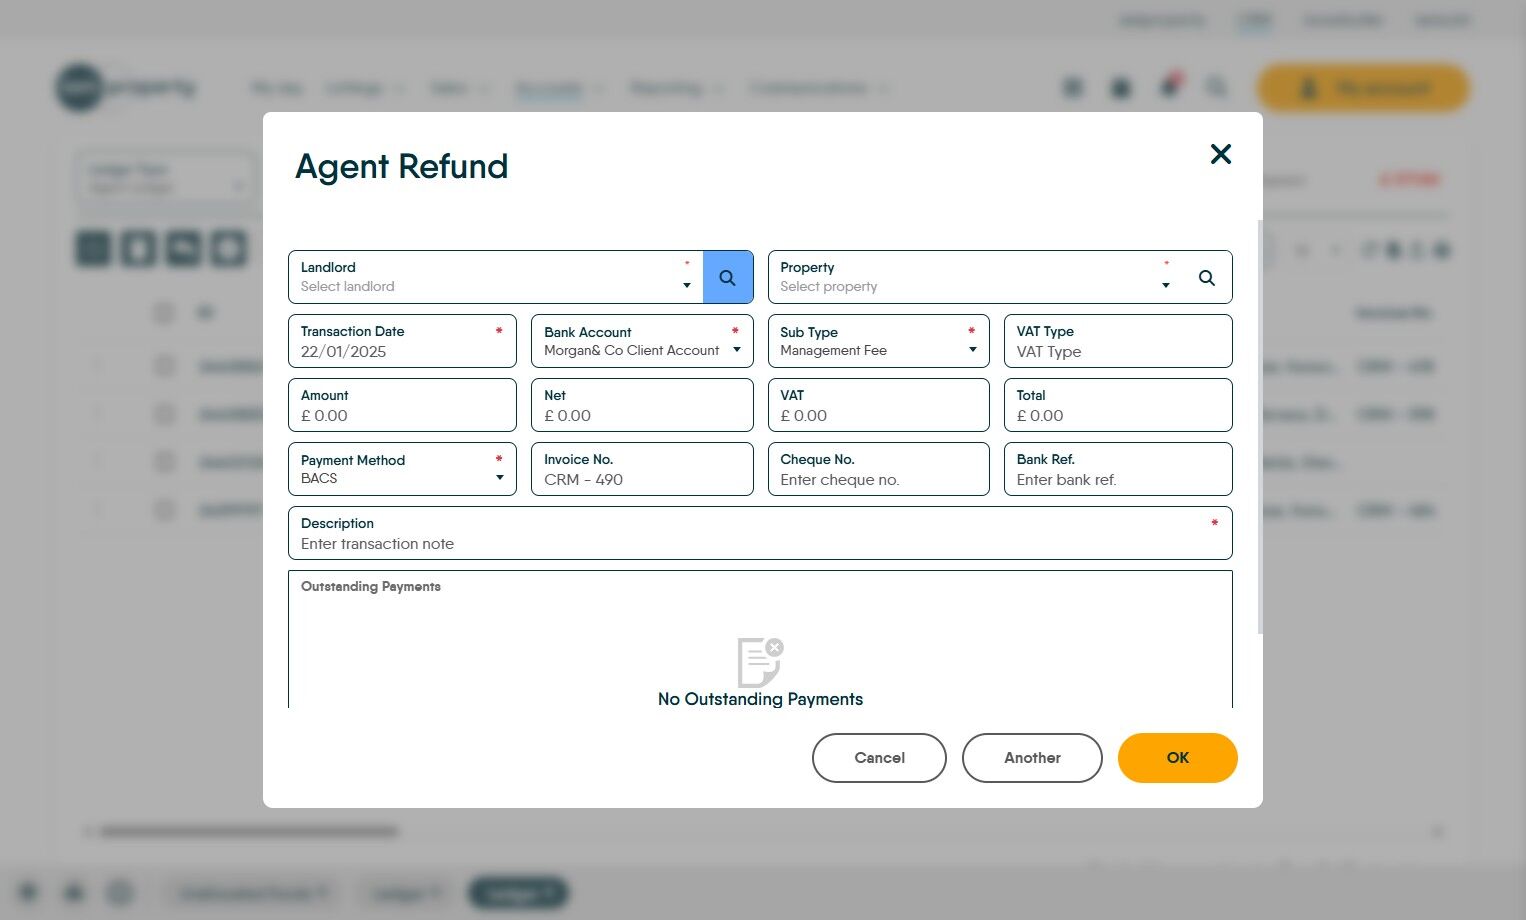
Task: Select the Net amount field
Action: click(642, 405)
